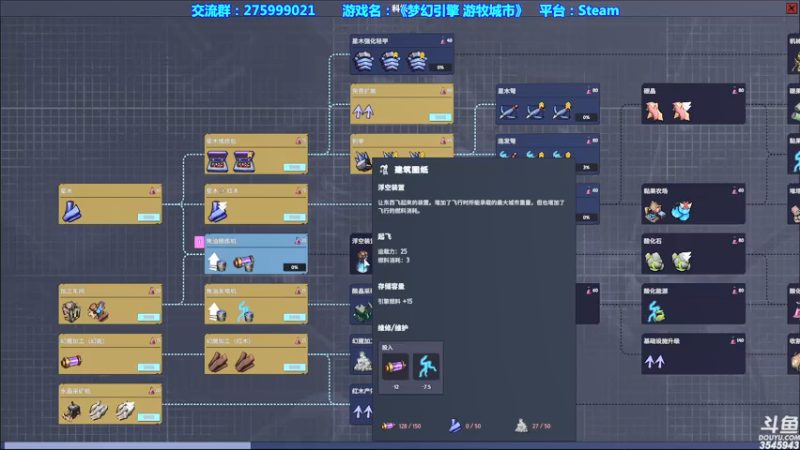Select the second crafting icon in 加工车间
Viewport: 800px width, 450px height.
click(98, 311)
